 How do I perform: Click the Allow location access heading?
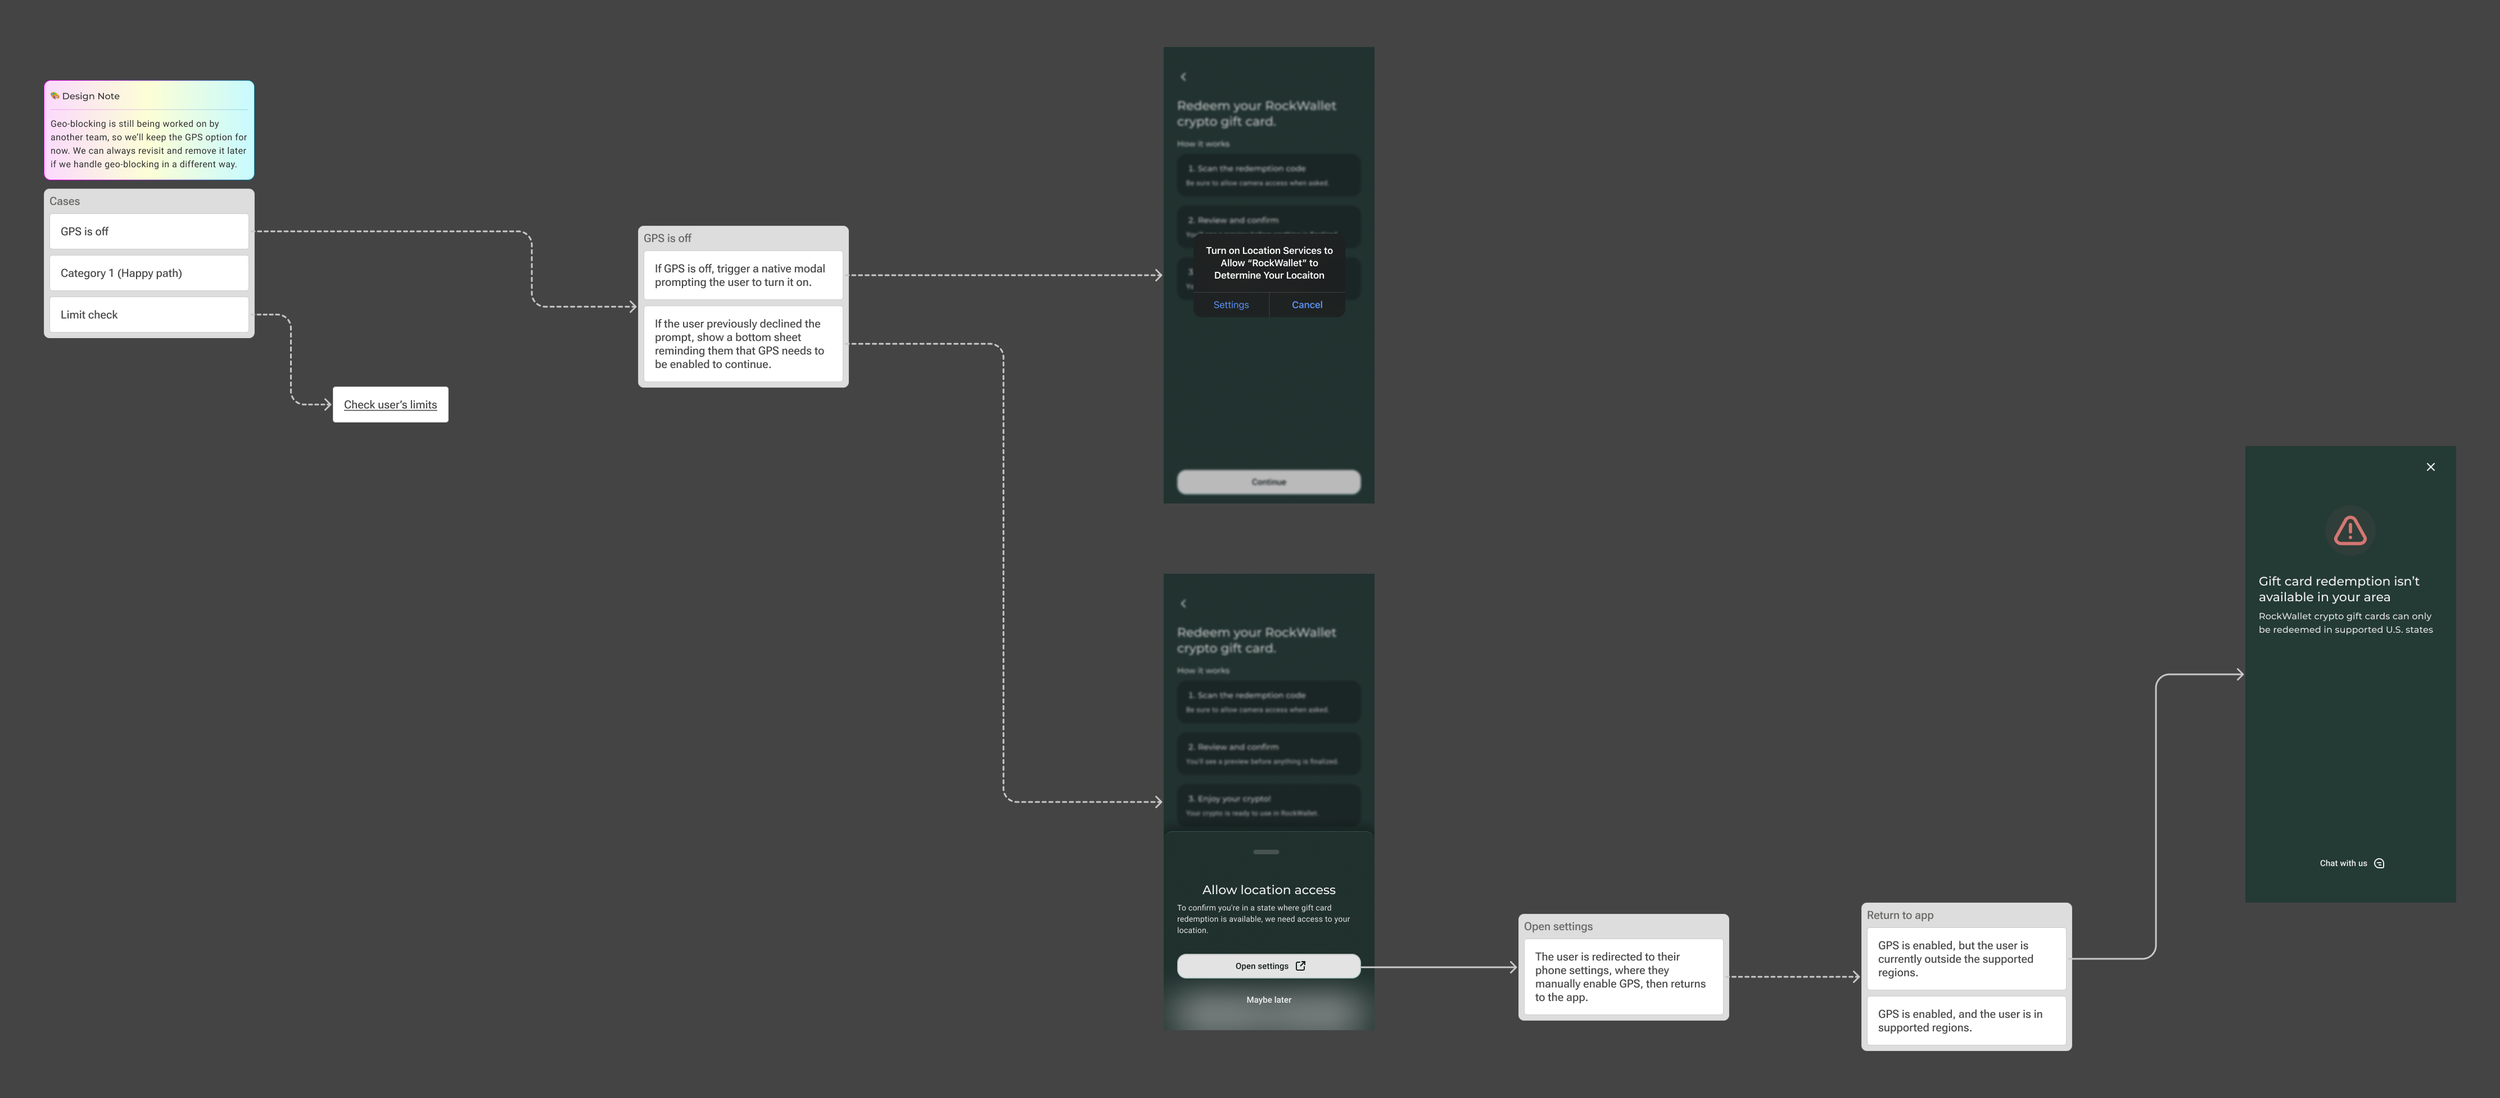(1268, 890)
